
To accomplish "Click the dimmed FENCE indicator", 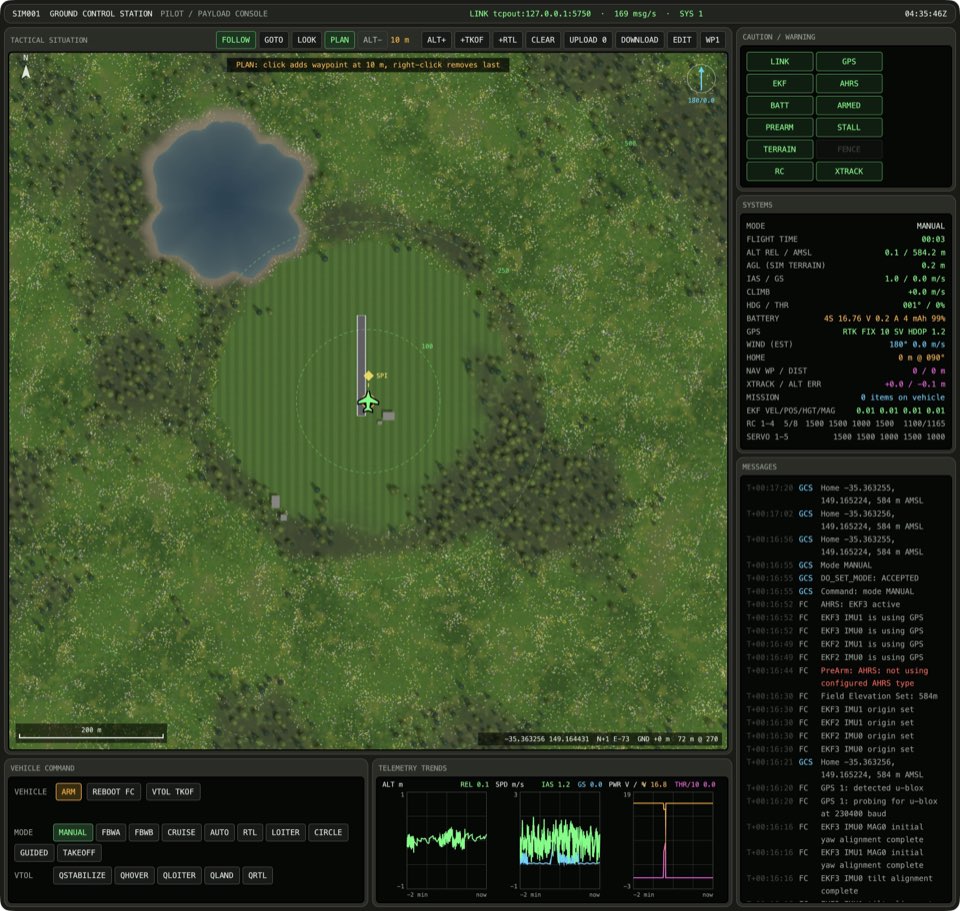I will 849,149.
